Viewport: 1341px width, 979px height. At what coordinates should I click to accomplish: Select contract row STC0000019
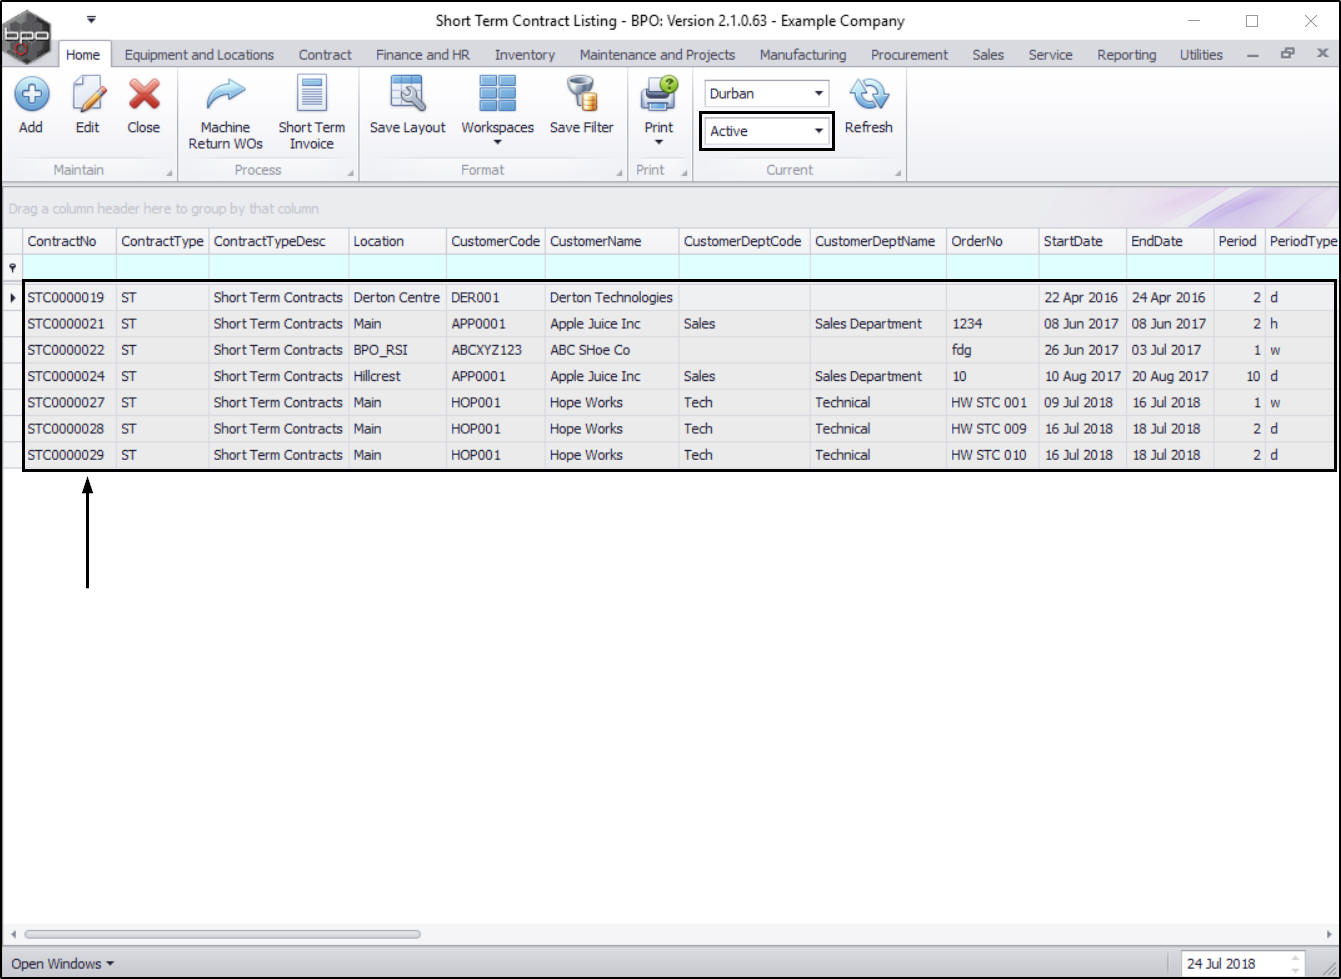[x=679, y=297]
